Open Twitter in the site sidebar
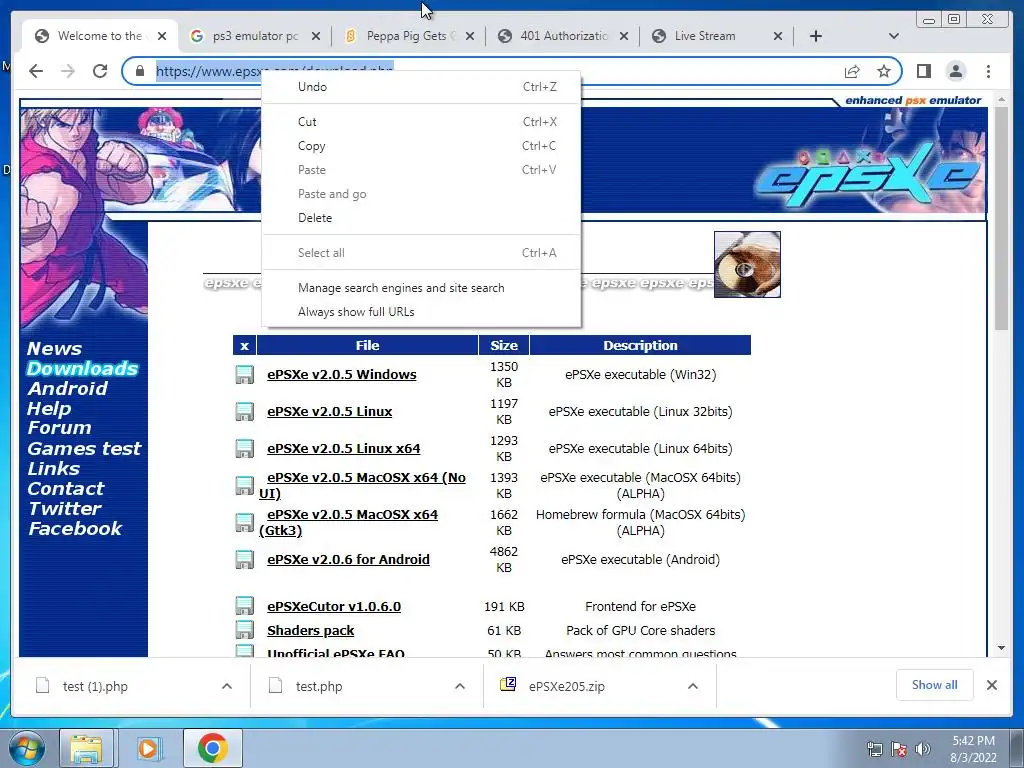This screenshot has height=768, width=1024. coord(65,509)
